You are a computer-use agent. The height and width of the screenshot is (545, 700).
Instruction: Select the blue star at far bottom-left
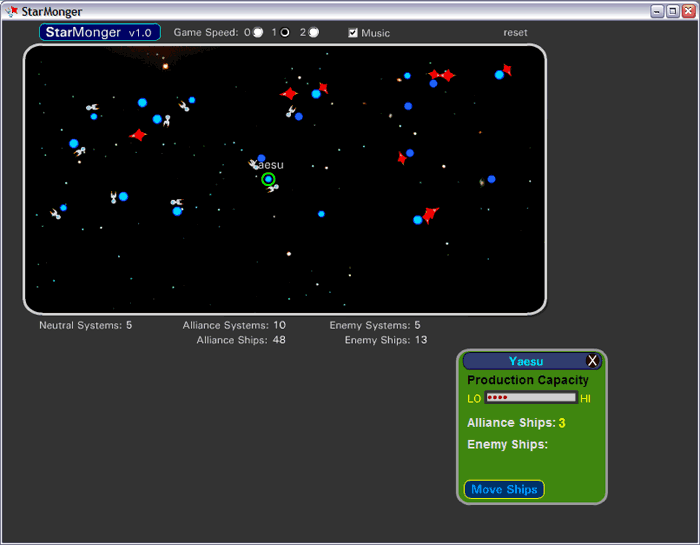pyautogui.click(x=63, y=208)
